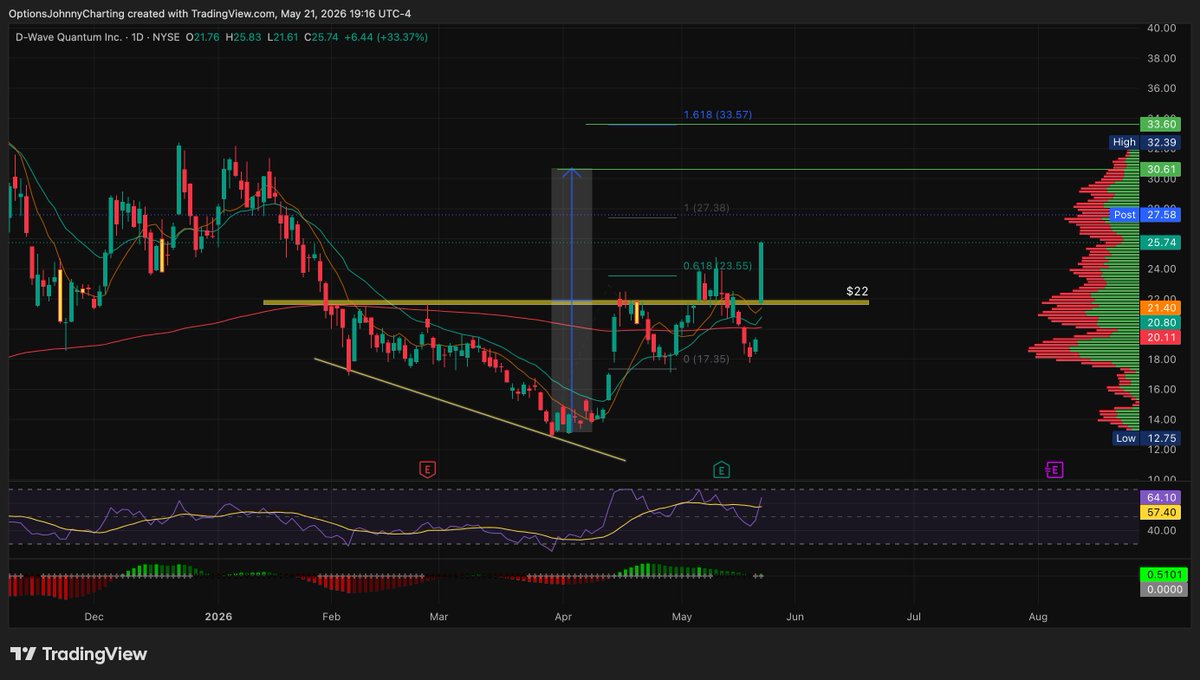Select the 0.618 (23.55) Fibonacci label

717,266
